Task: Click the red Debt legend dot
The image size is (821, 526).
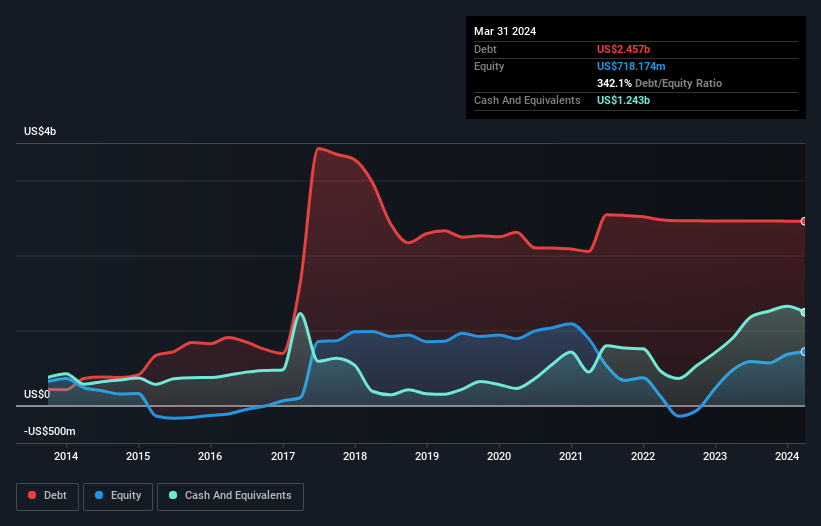Action: 32,495
